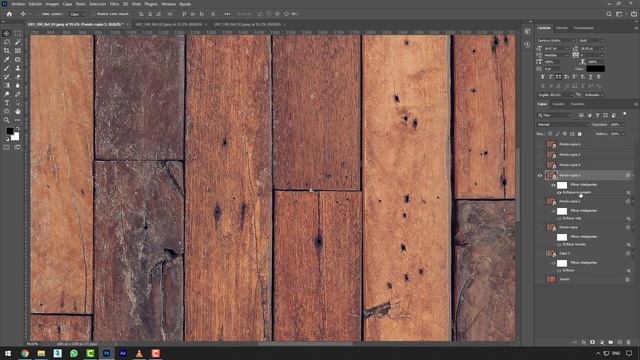
Task: Open WhatsApp from the Windows taskbar
Action: click(x=74, y=353)
